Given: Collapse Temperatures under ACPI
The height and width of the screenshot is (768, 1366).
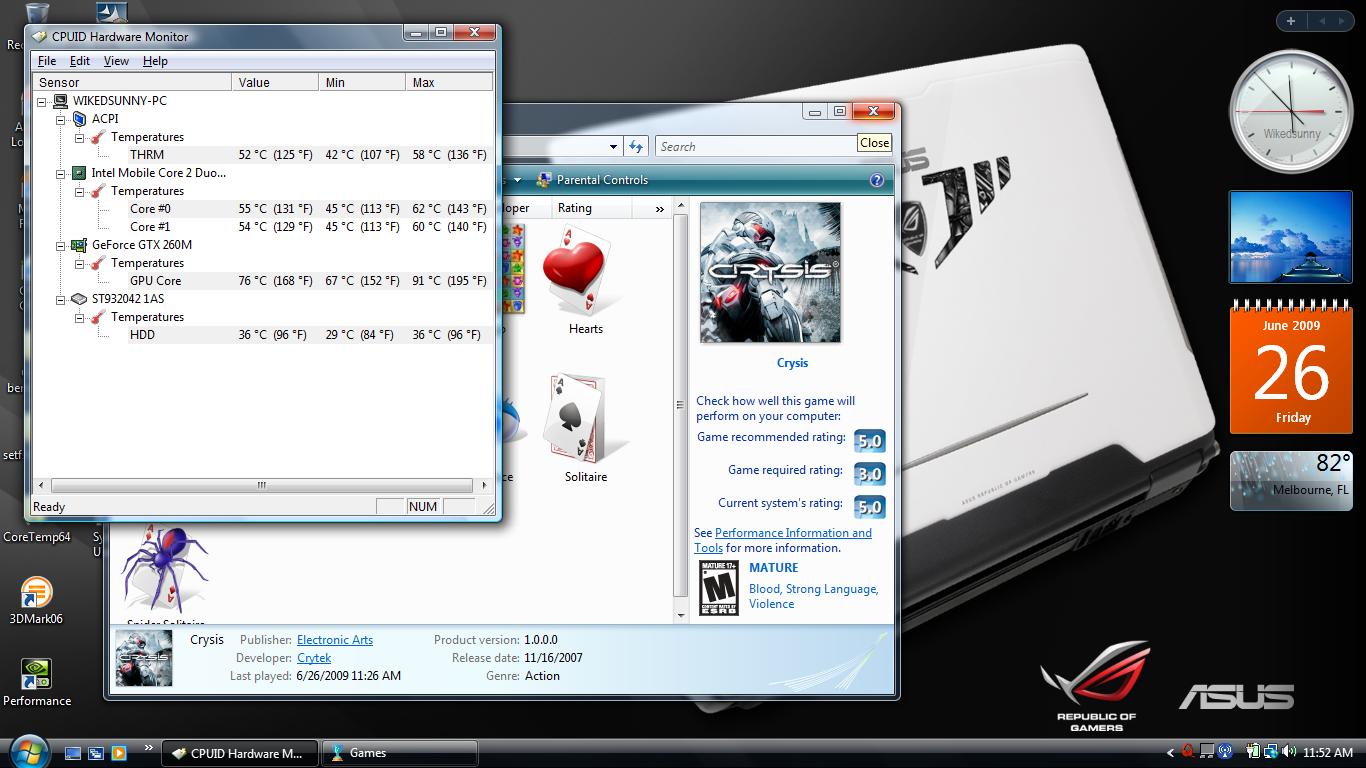Looking at the screenshot, I should coord(79,137).
